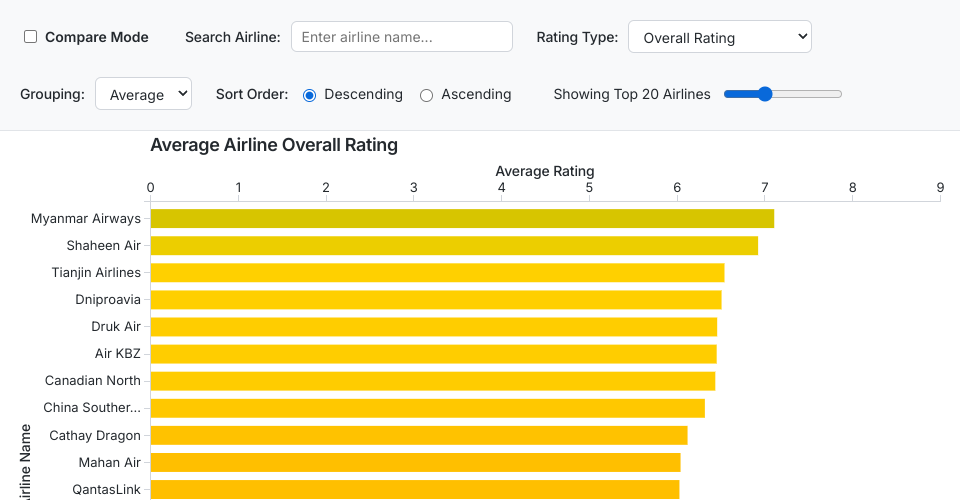This screenshot has height=500, width=960.
Task: Click the Cathay Dragon bar
Action: coord(418,435)
